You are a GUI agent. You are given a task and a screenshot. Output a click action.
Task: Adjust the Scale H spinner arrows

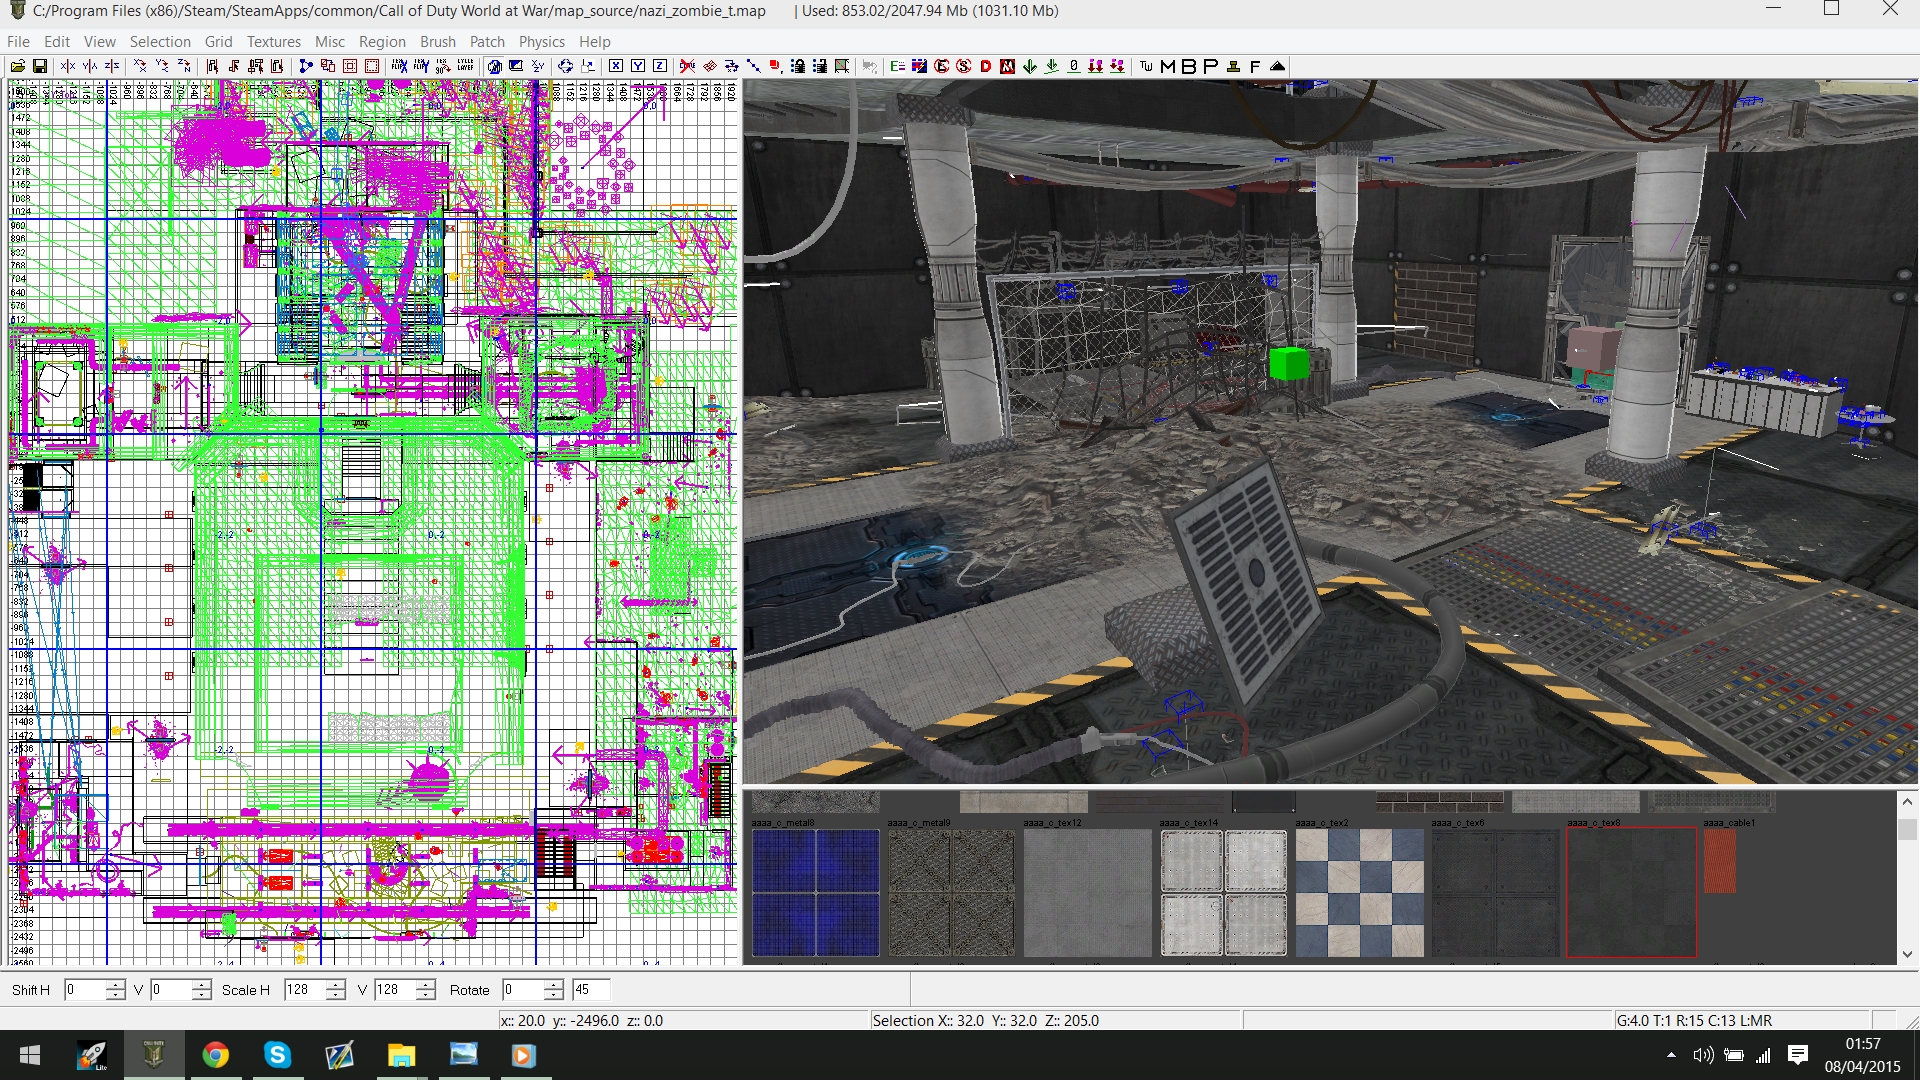(x=336, y=989)
